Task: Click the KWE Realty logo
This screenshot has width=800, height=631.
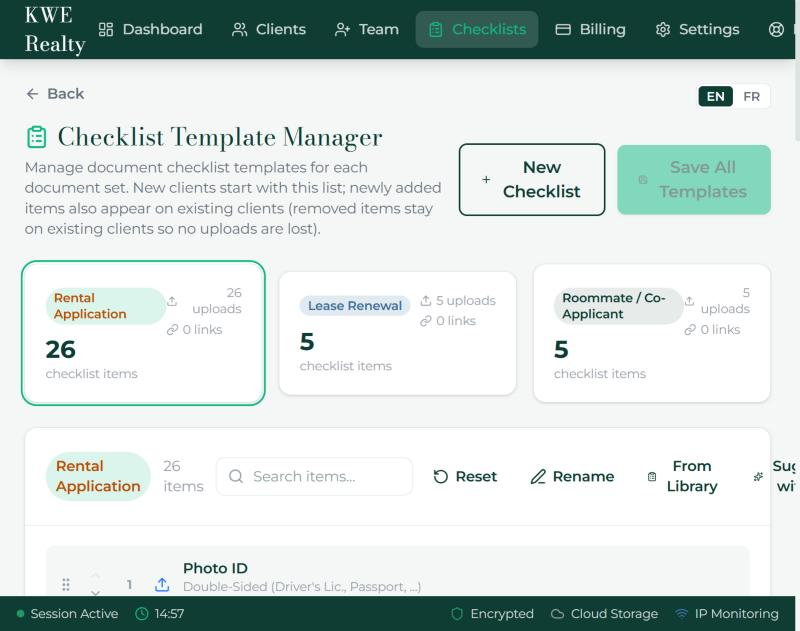Action: tap(54, 30)
